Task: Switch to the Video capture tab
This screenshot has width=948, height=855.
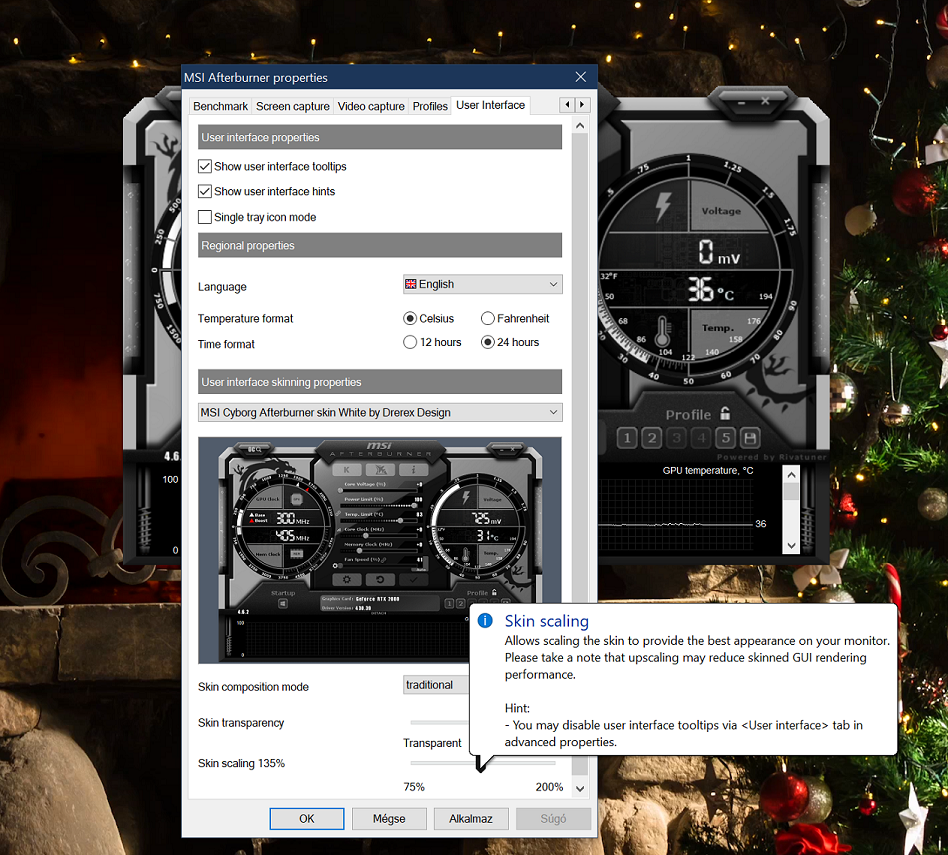Action: [371, 106]
